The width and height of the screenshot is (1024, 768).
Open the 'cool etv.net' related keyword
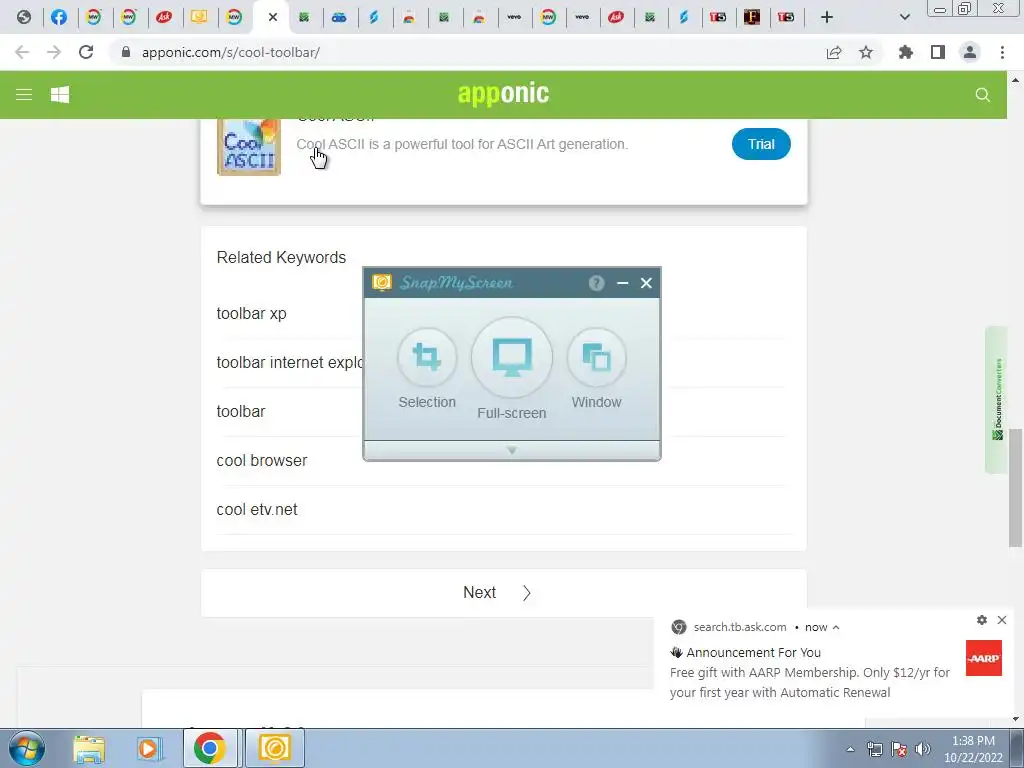257,509
